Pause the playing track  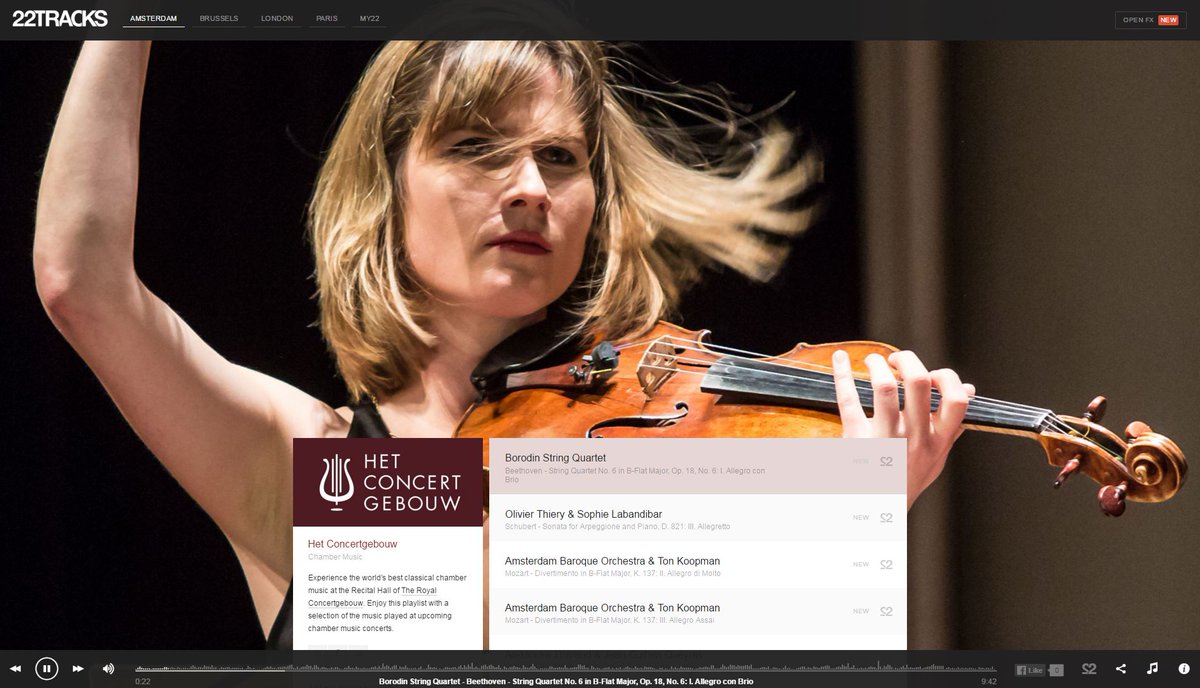(x=47, y=669)
